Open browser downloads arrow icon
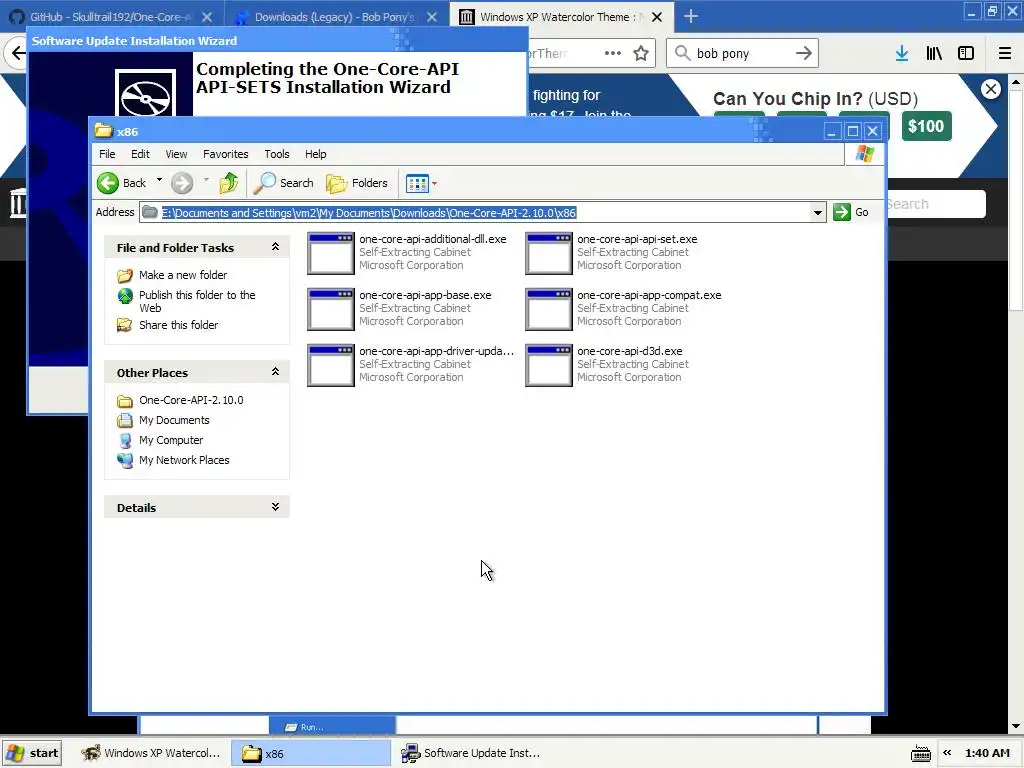1024x768 pixels. pyautogui.click(x=902, y=53)
